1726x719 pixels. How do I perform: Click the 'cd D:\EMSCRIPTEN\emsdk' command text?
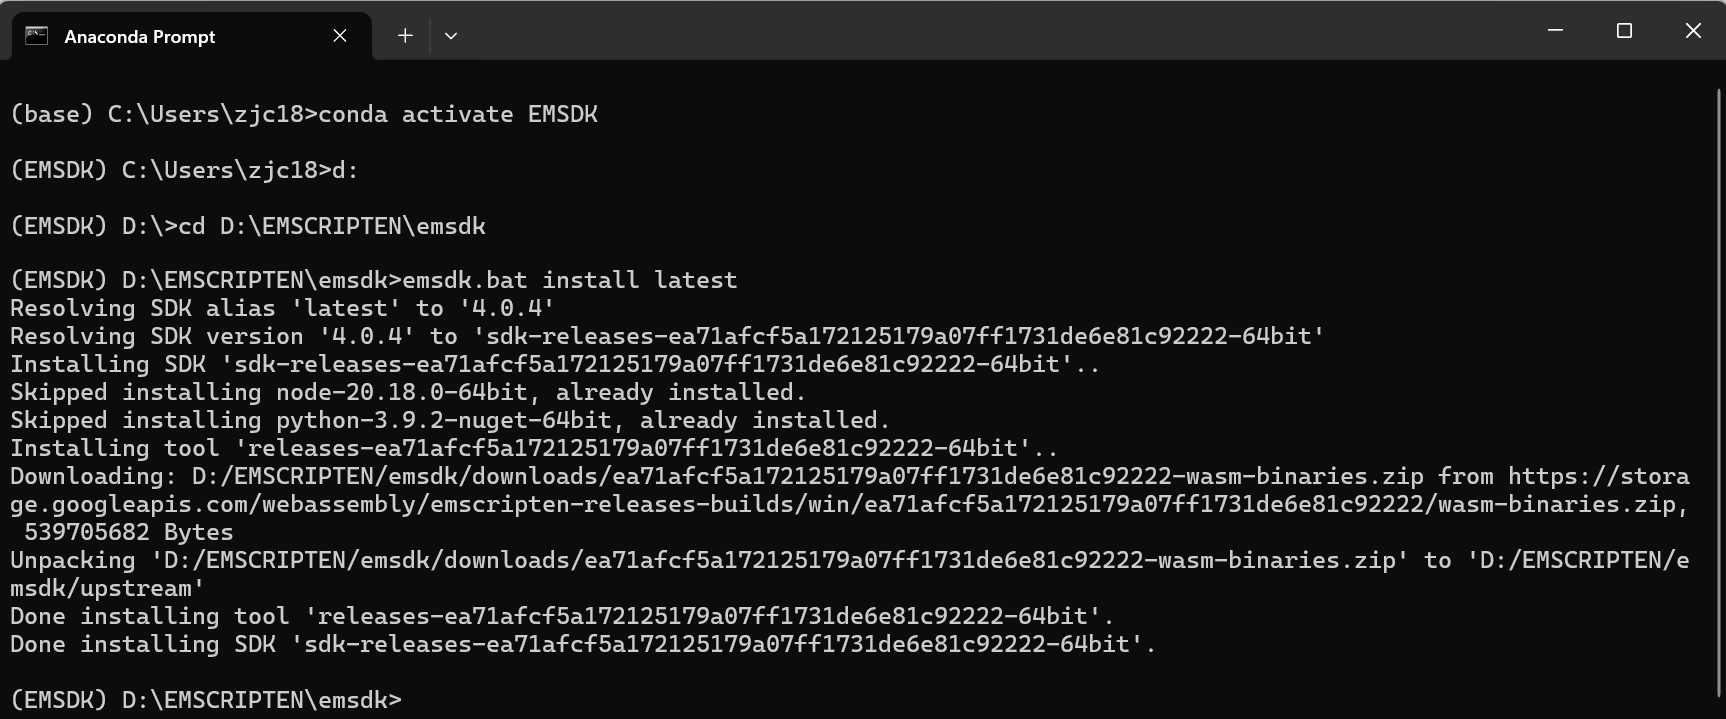point(332,226)
